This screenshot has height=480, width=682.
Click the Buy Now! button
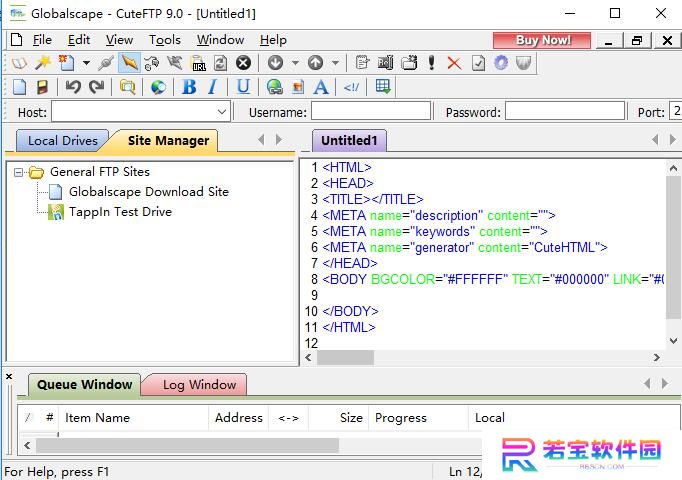pos(542,40)
